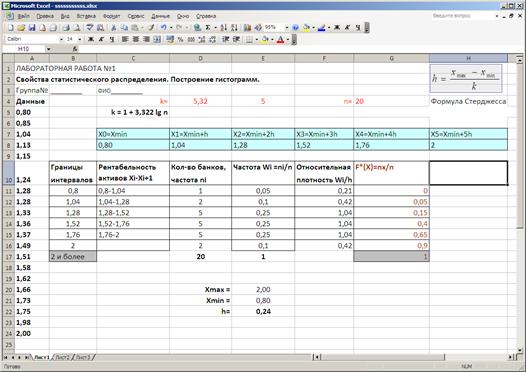Click the Percent Style icon
Screen dimensions: 526x372
click(x=180, y=40)
